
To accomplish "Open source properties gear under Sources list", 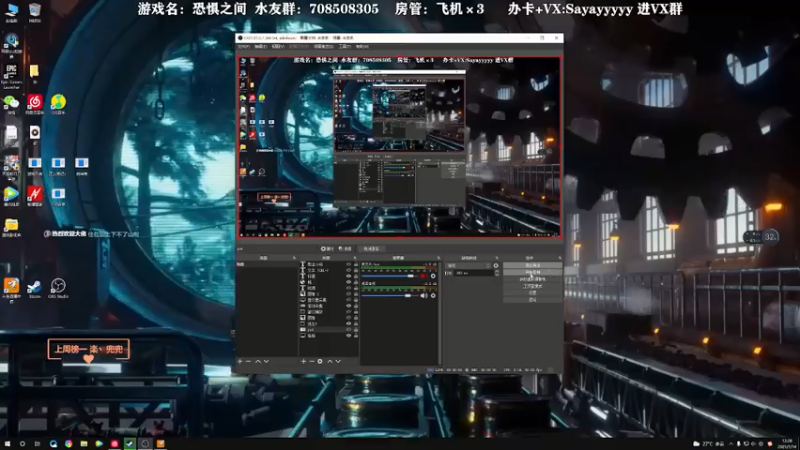I will [320, 361].
